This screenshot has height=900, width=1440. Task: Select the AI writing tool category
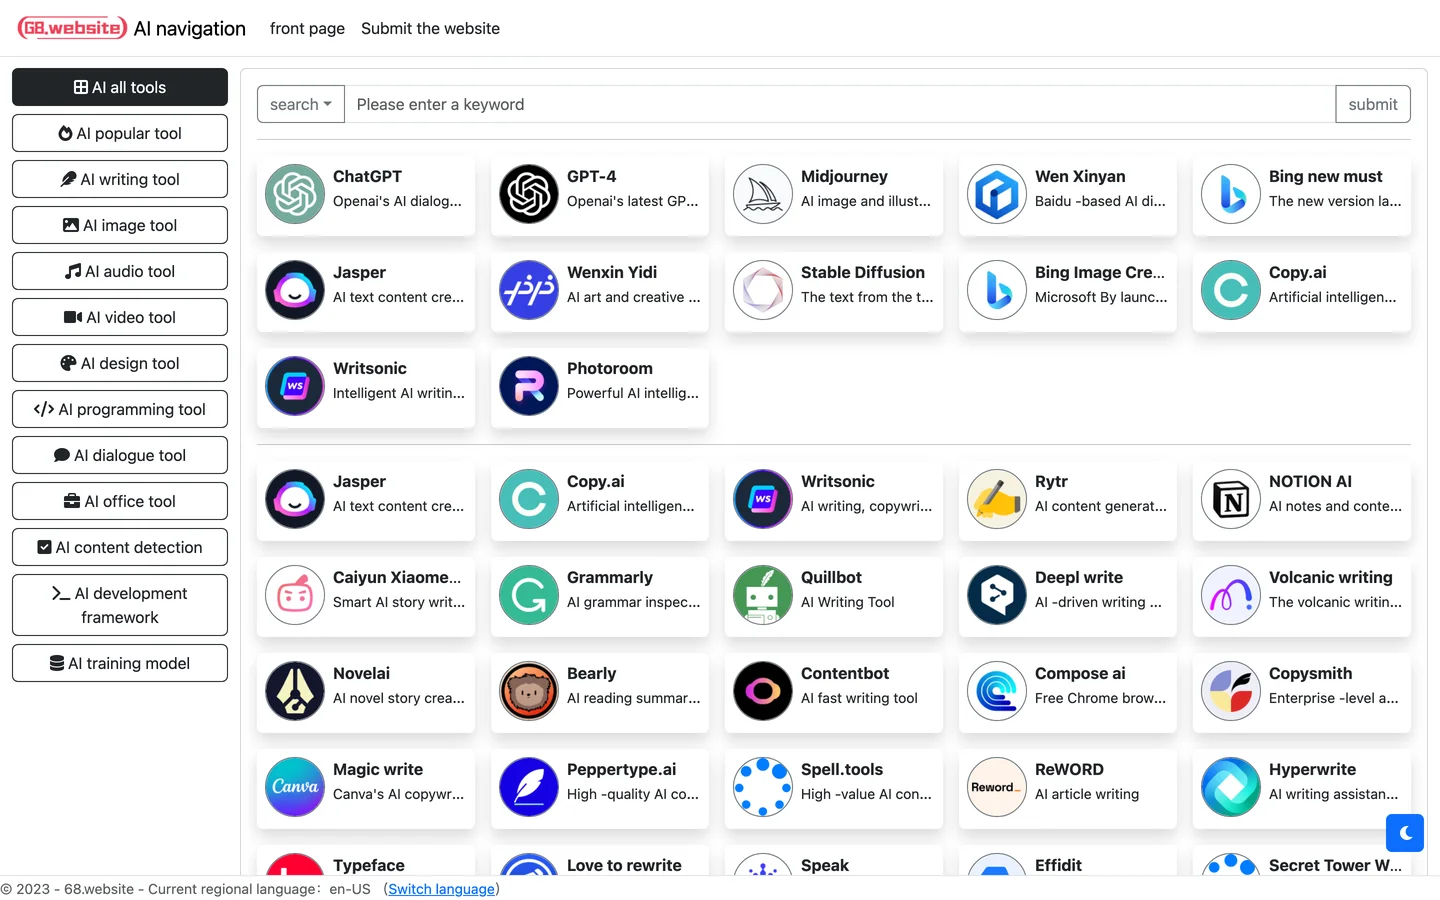pos(120,179)
